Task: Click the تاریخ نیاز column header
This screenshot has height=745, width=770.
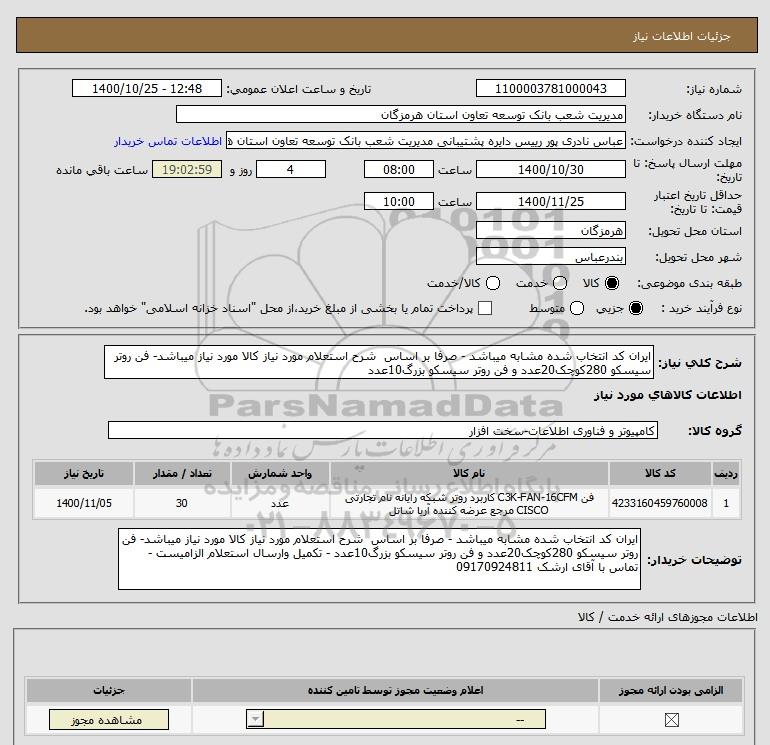Action: pos(83,473)
